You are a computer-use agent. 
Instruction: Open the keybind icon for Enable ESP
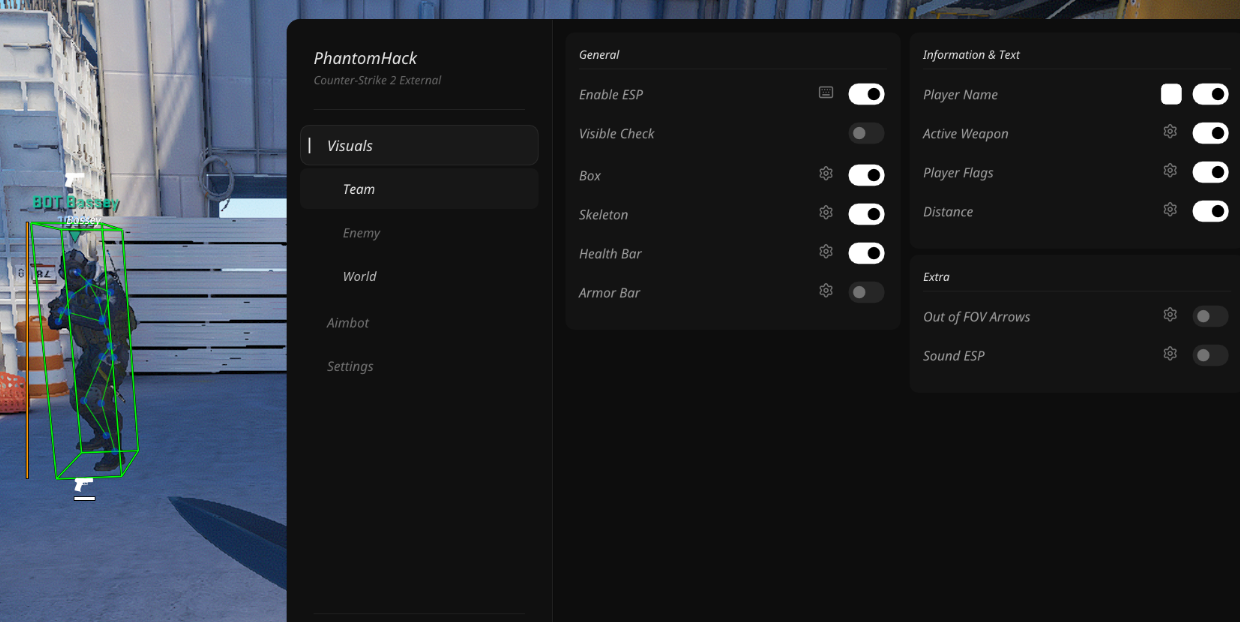826,93
